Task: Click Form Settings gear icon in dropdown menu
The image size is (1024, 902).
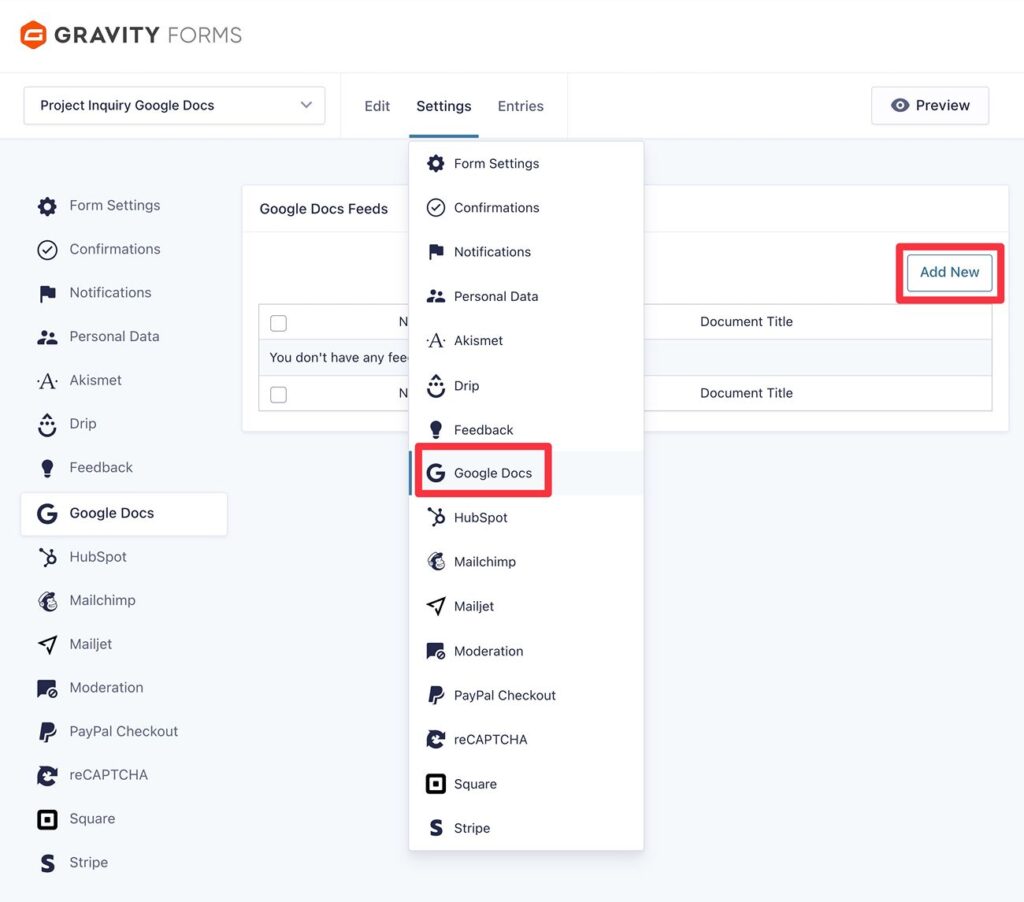Action: point(436,163)
